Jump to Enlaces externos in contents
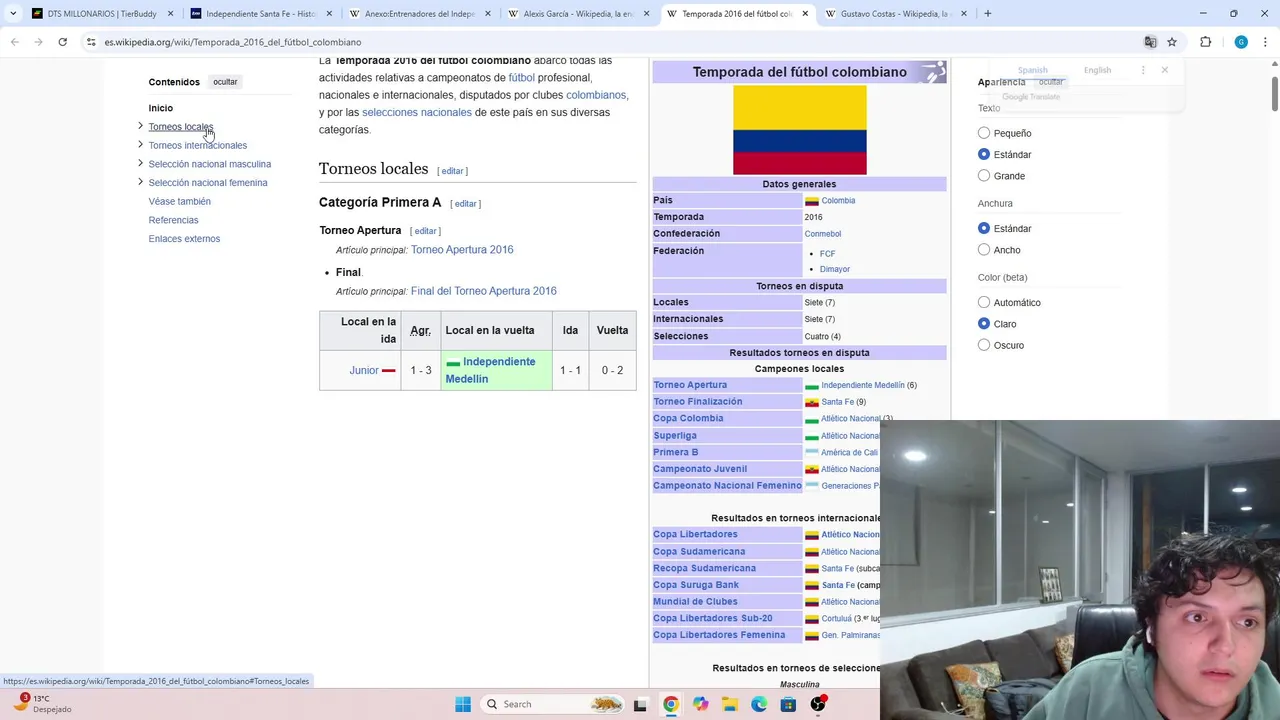Screen dimensions: 1280x720 [x=184, y=239]
